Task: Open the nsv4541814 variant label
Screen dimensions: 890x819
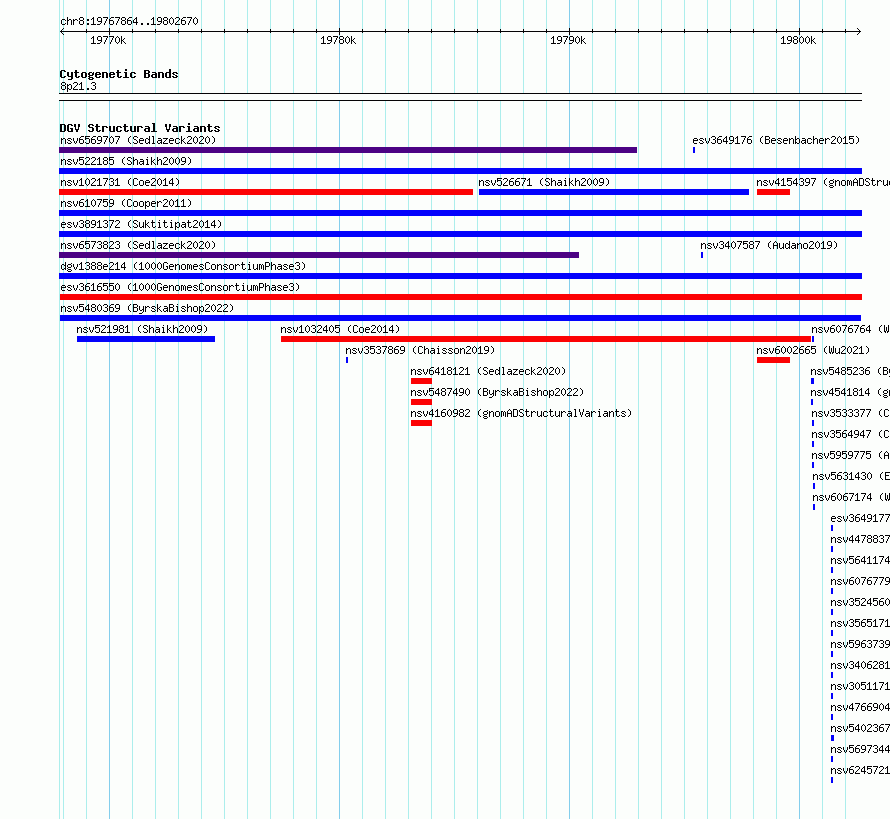Action: [850, 392]
